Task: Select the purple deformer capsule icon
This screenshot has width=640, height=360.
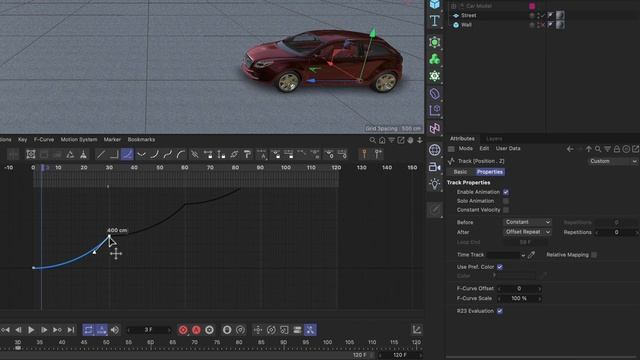Action: (435, 93)
